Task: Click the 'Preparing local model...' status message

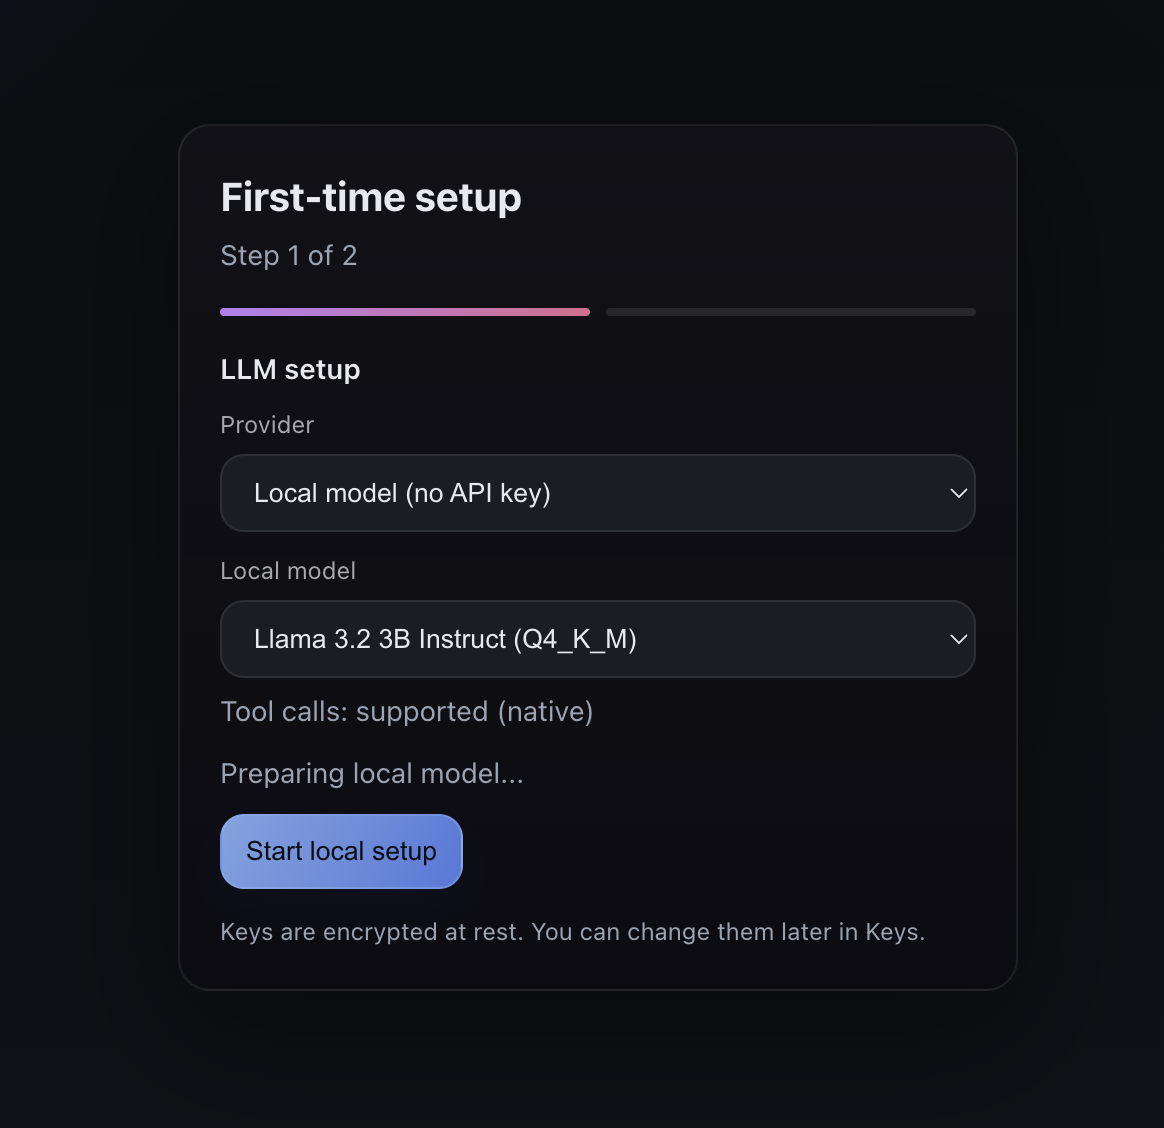Action: pyautogui.click(x=371, y=774)
